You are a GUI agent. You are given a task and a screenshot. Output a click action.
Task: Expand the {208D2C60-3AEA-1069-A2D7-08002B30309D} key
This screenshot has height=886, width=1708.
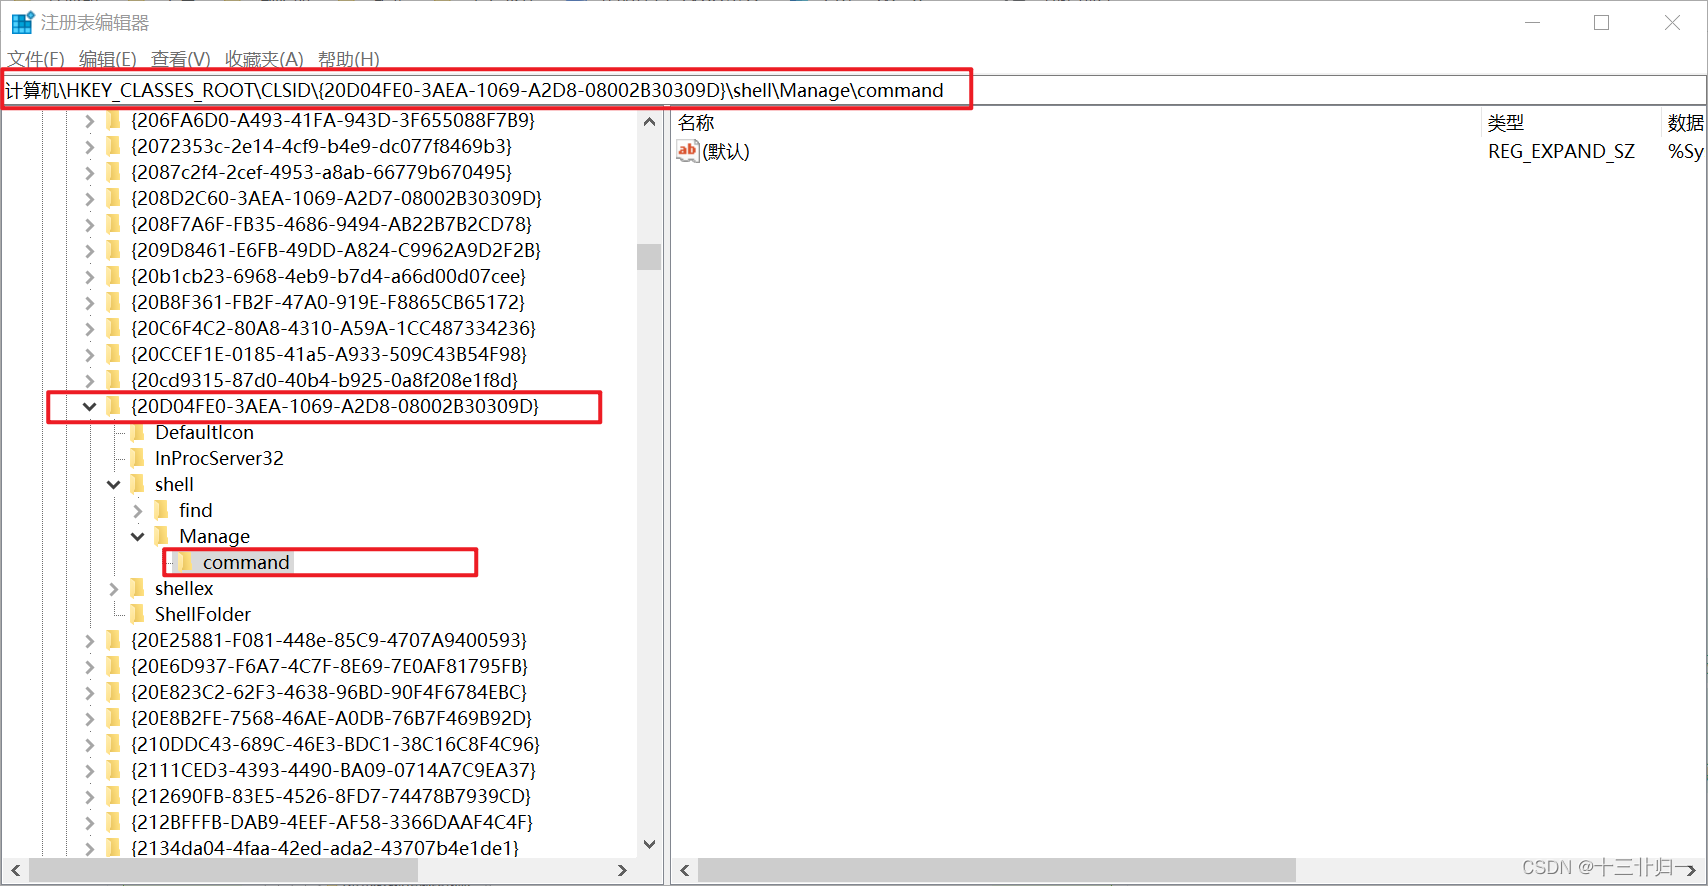(89, 198)
